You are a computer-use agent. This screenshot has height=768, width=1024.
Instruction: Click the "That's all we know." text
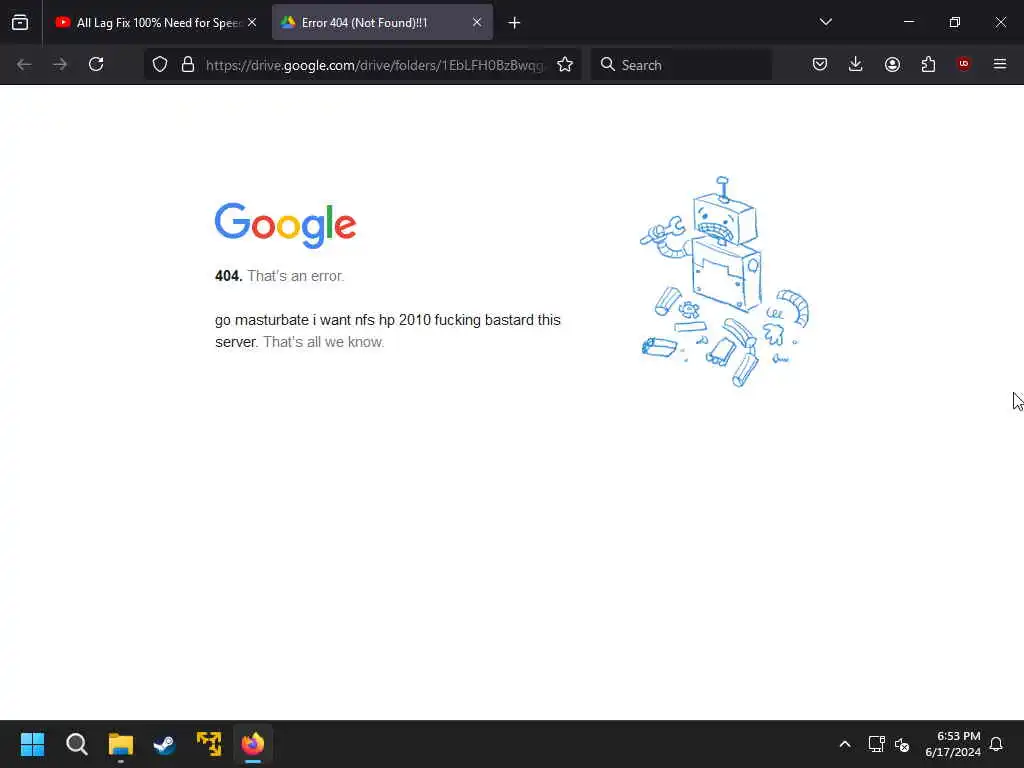coord(323,342)
